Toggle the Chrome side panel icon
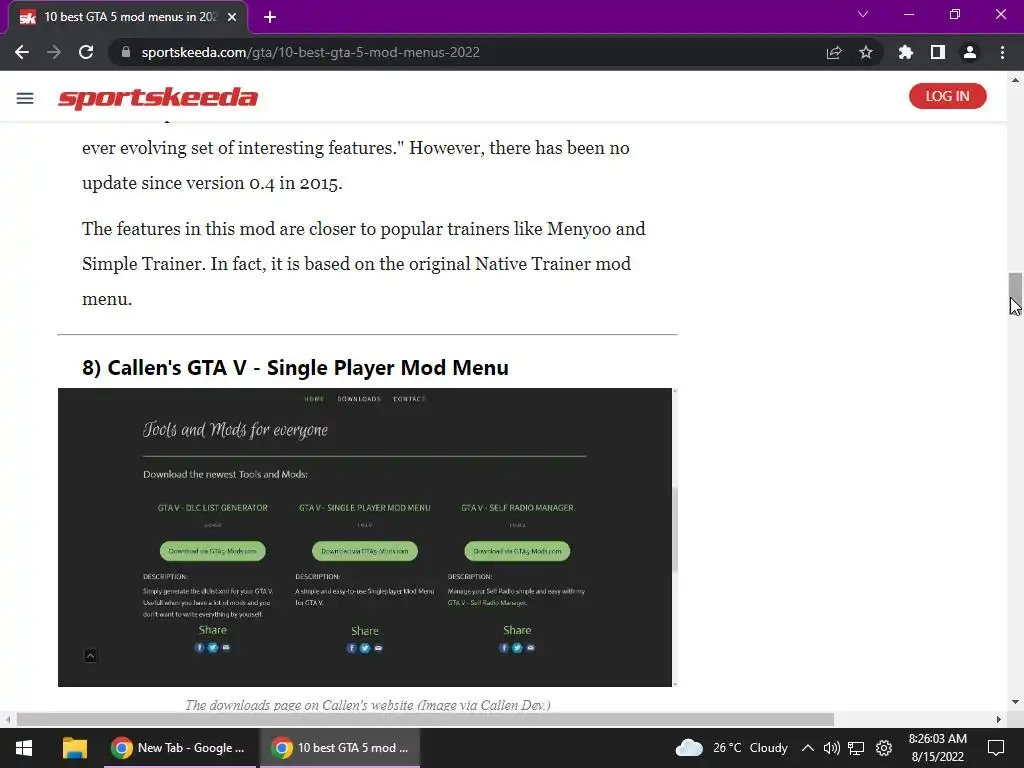Viewport: 1024px width, 768px height. point(938,52)
